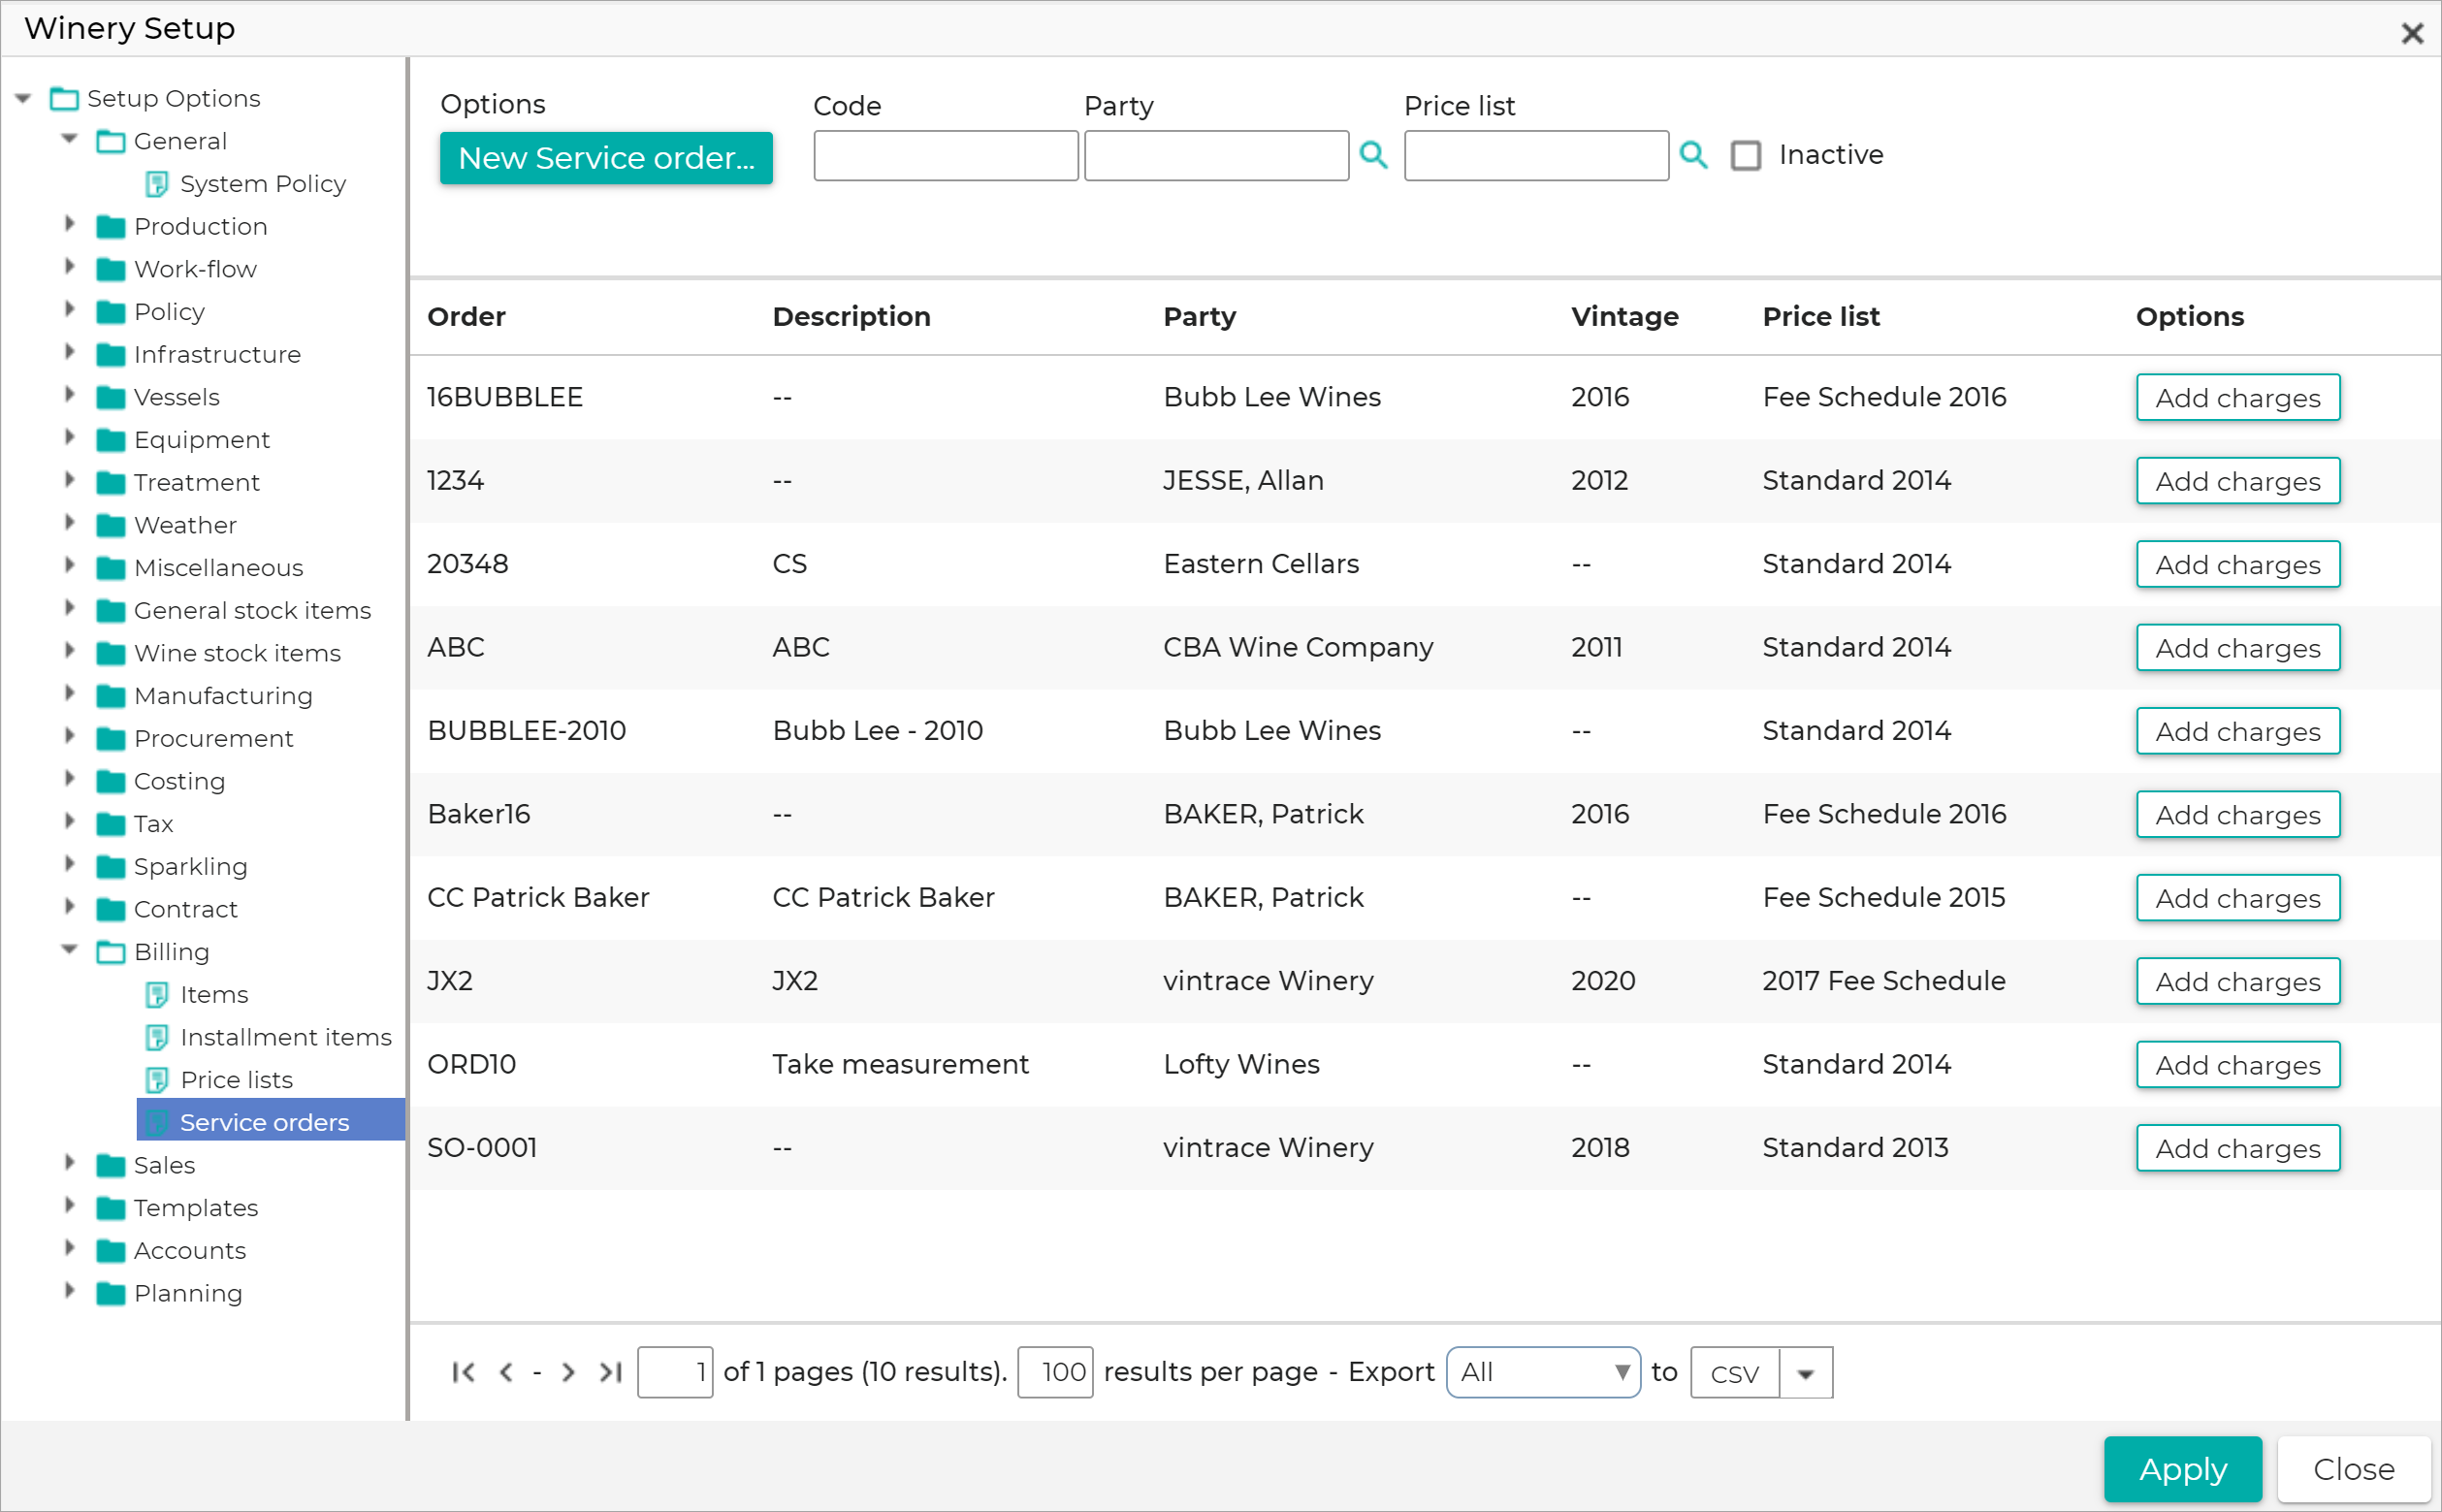Click the Close button

[2354, 1469]
